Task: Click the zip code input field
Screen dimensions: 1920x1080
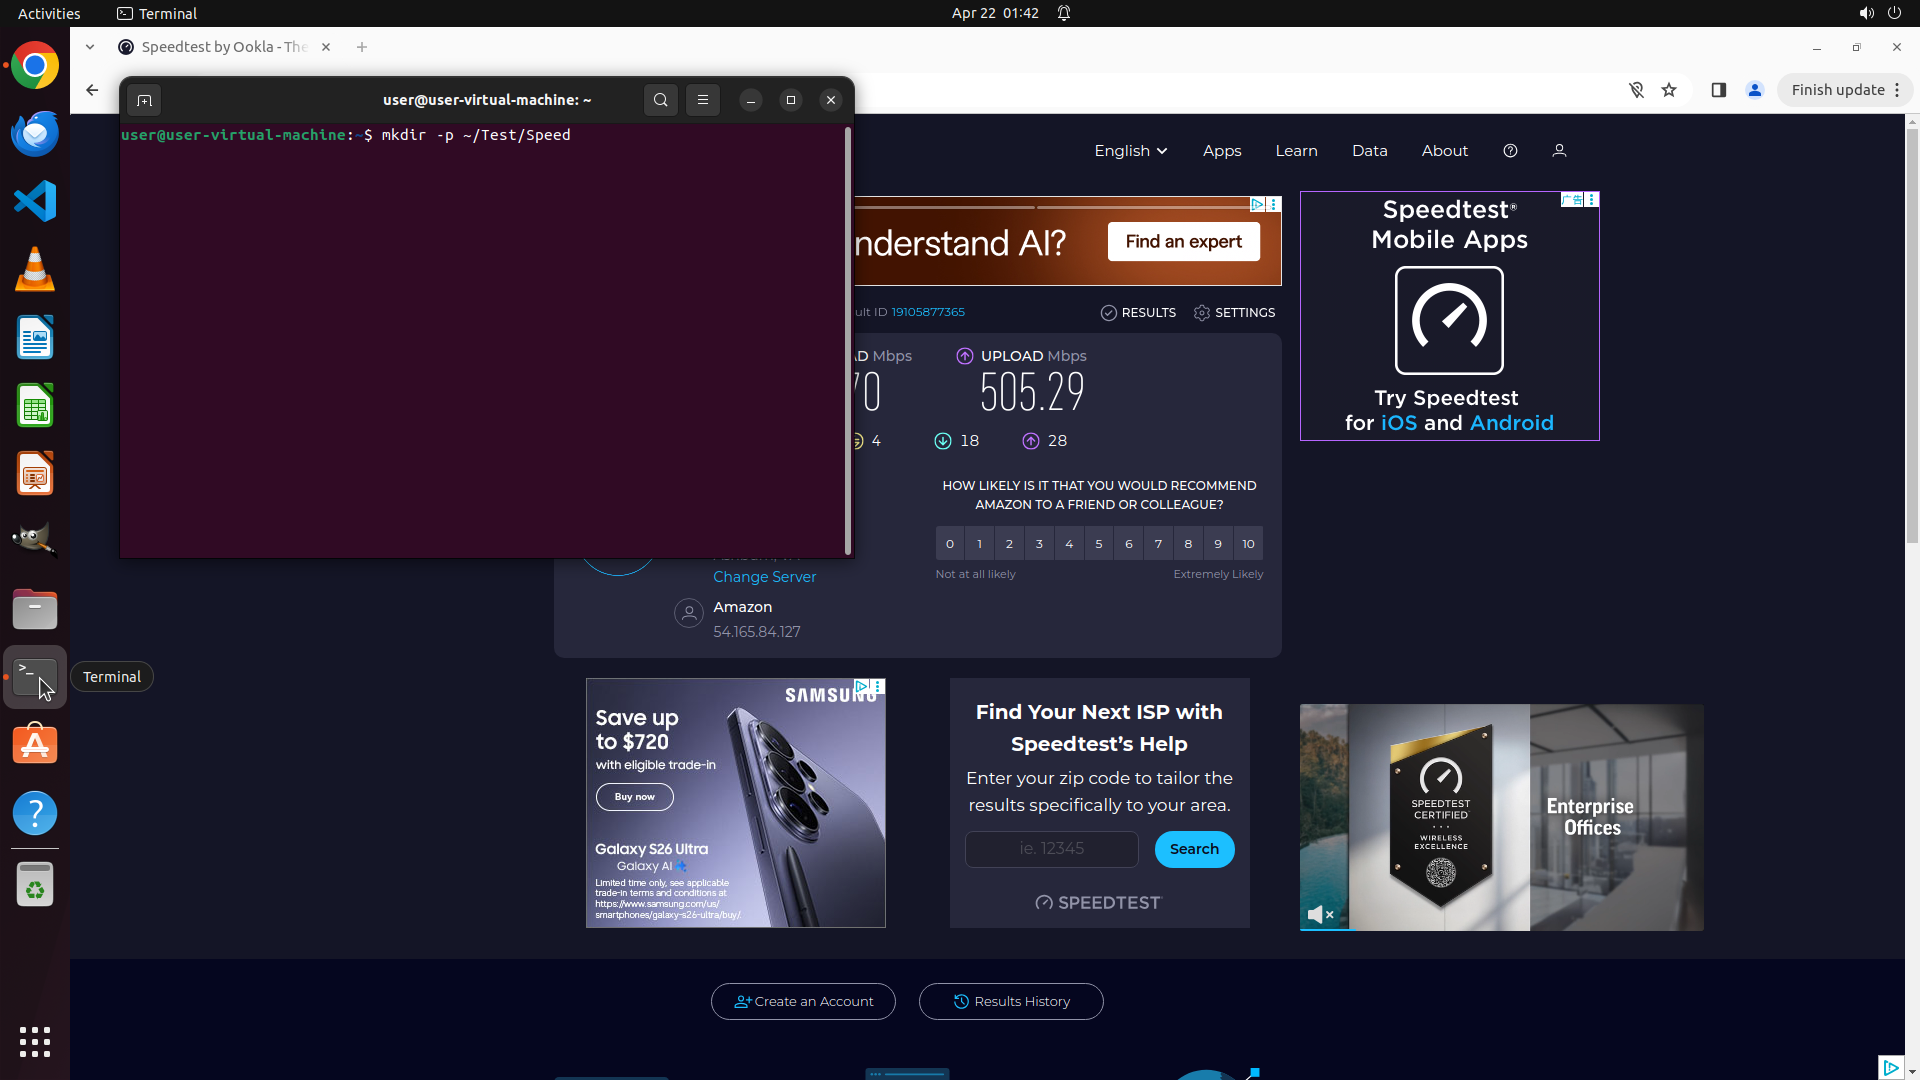Action: pyautogui.click(x=1051, y=849)
